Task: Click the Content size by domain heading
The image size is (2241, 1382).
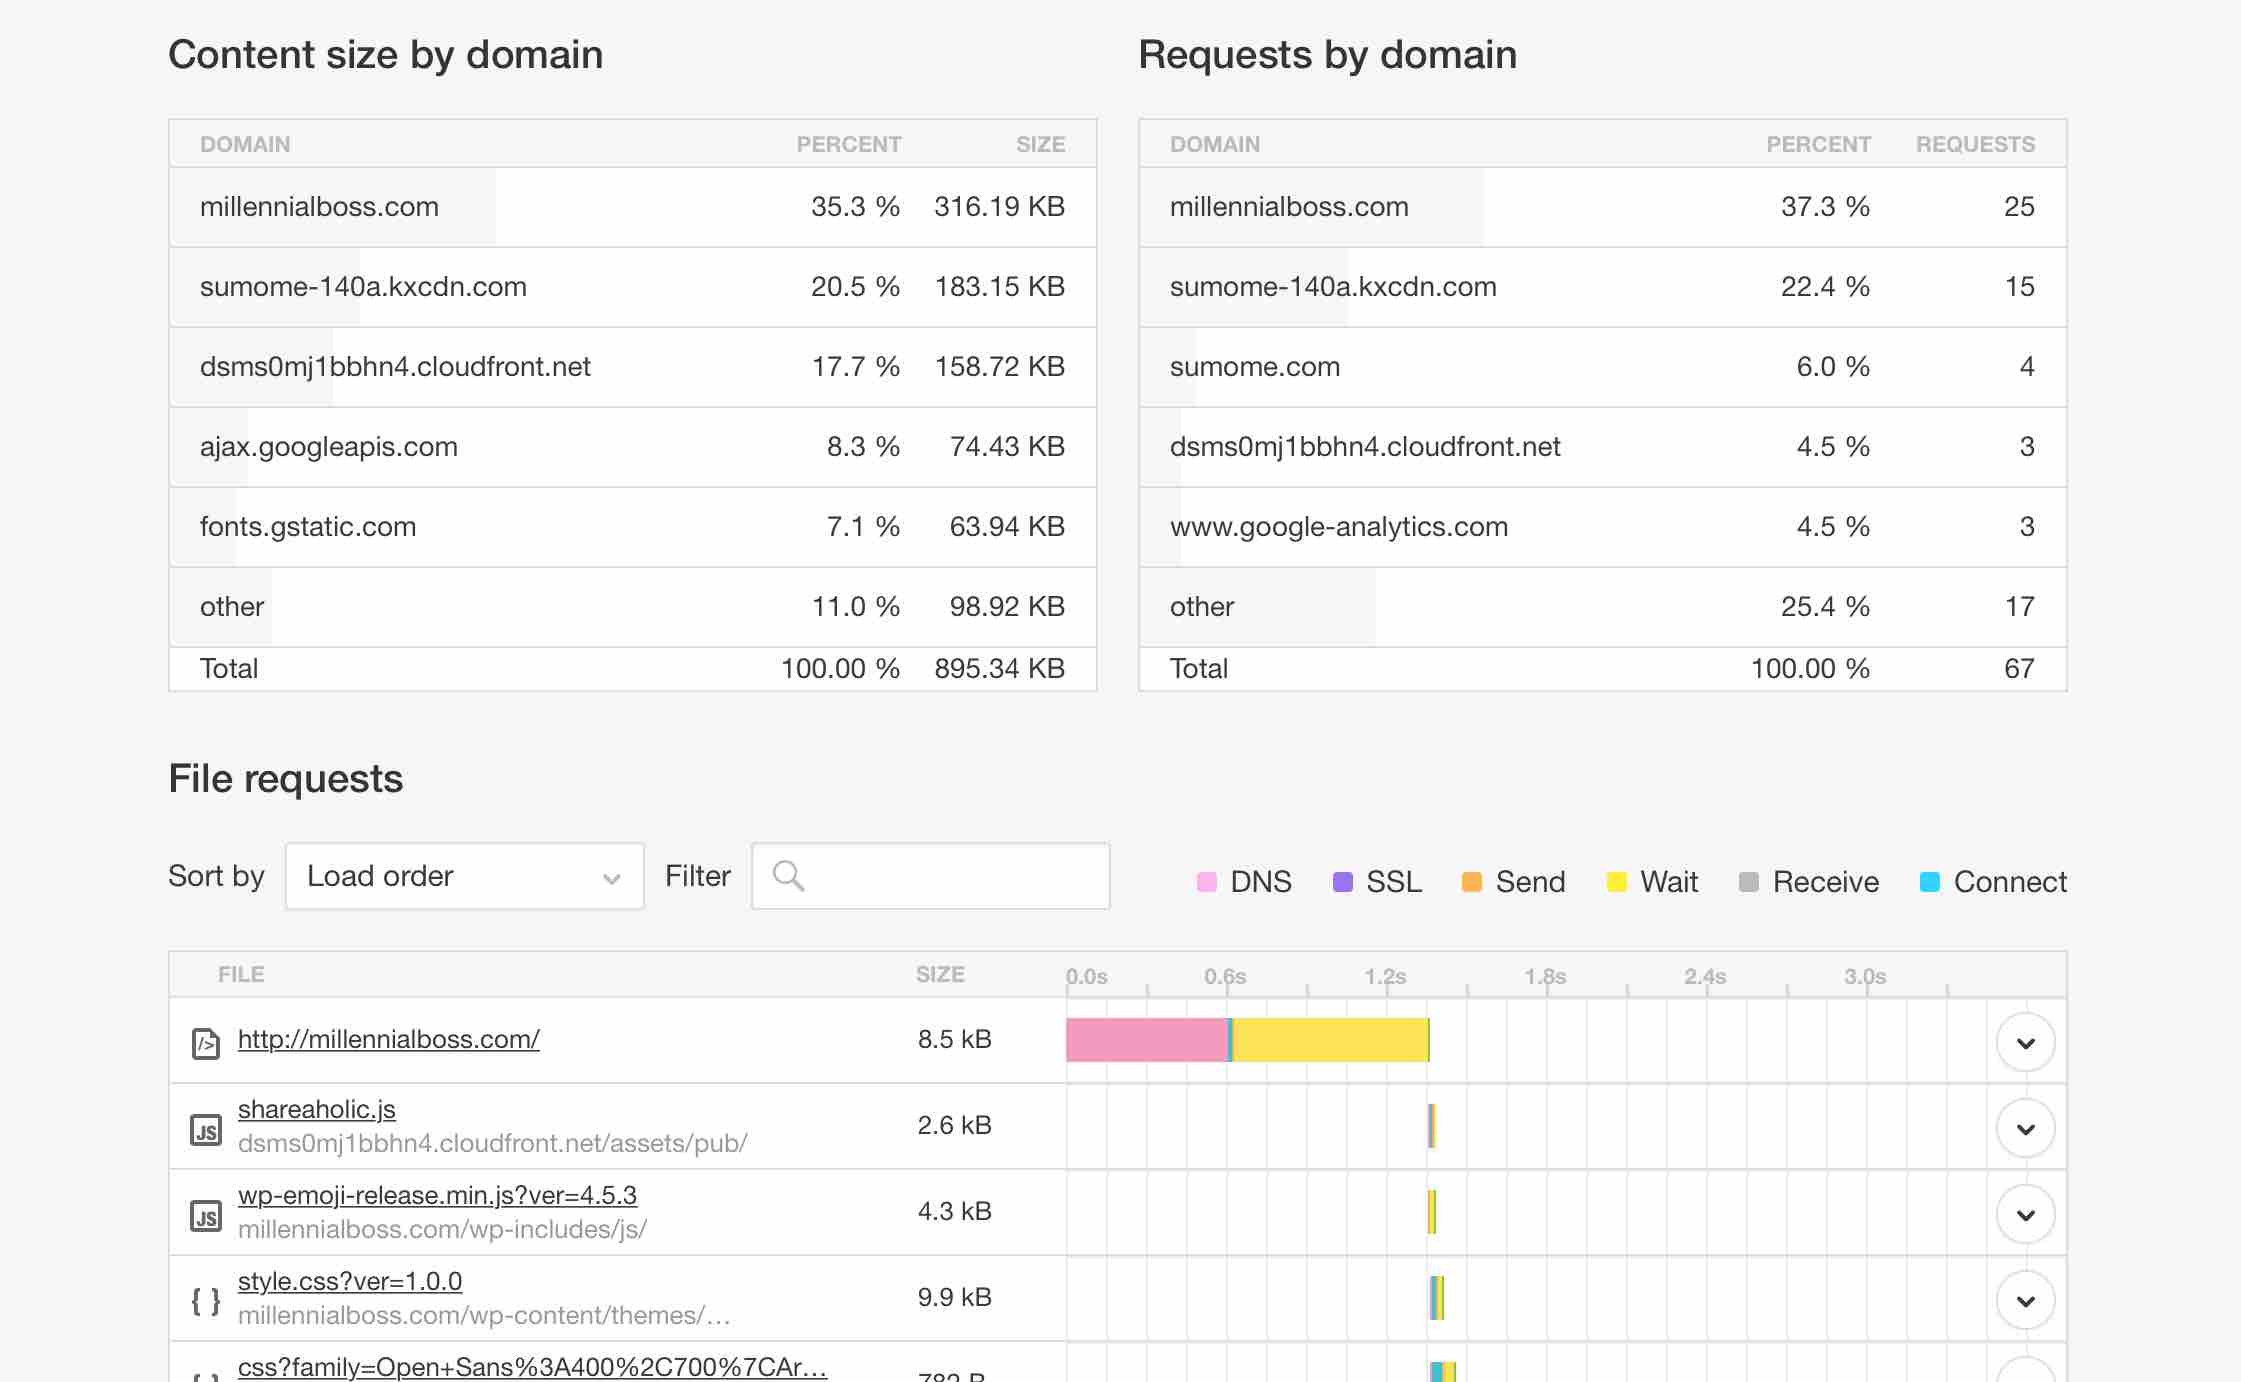Action: click(386, 55)
